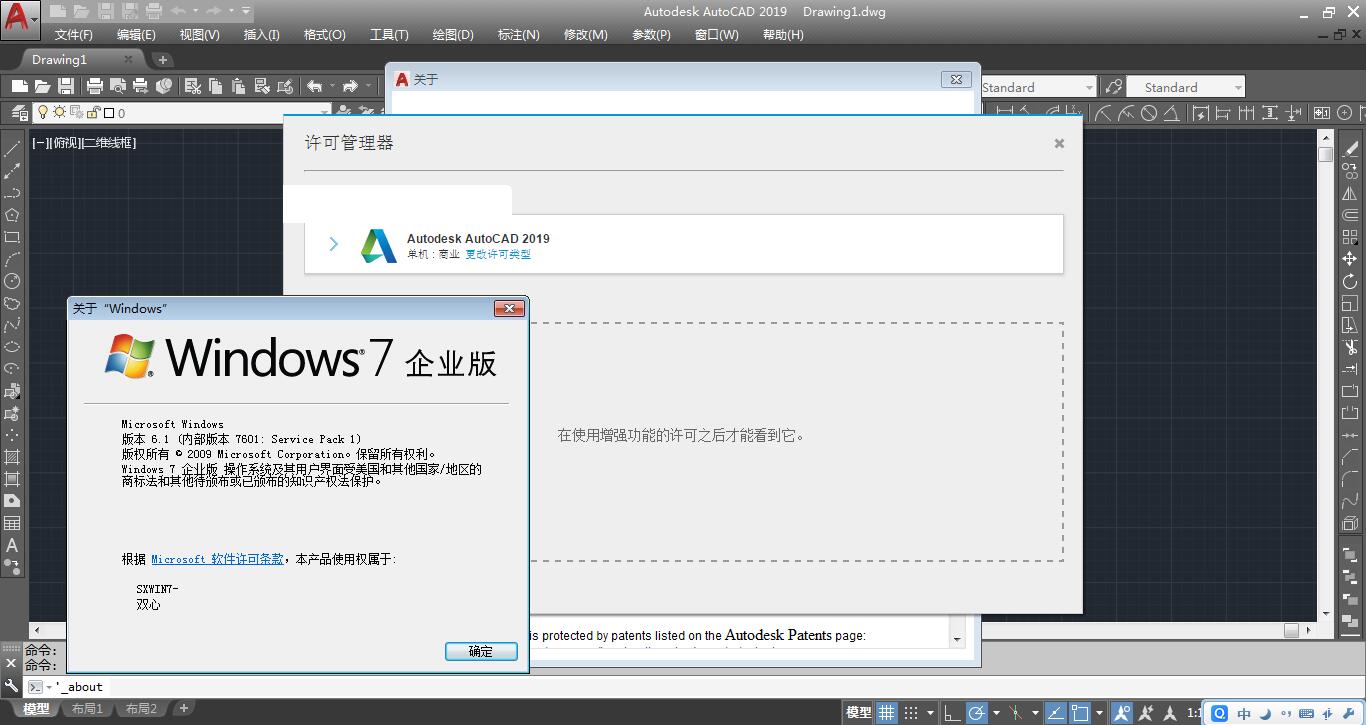Click the [-][俯视][二维线框] viewport controls label
The image size is (1366, 725).
point(84,143)
